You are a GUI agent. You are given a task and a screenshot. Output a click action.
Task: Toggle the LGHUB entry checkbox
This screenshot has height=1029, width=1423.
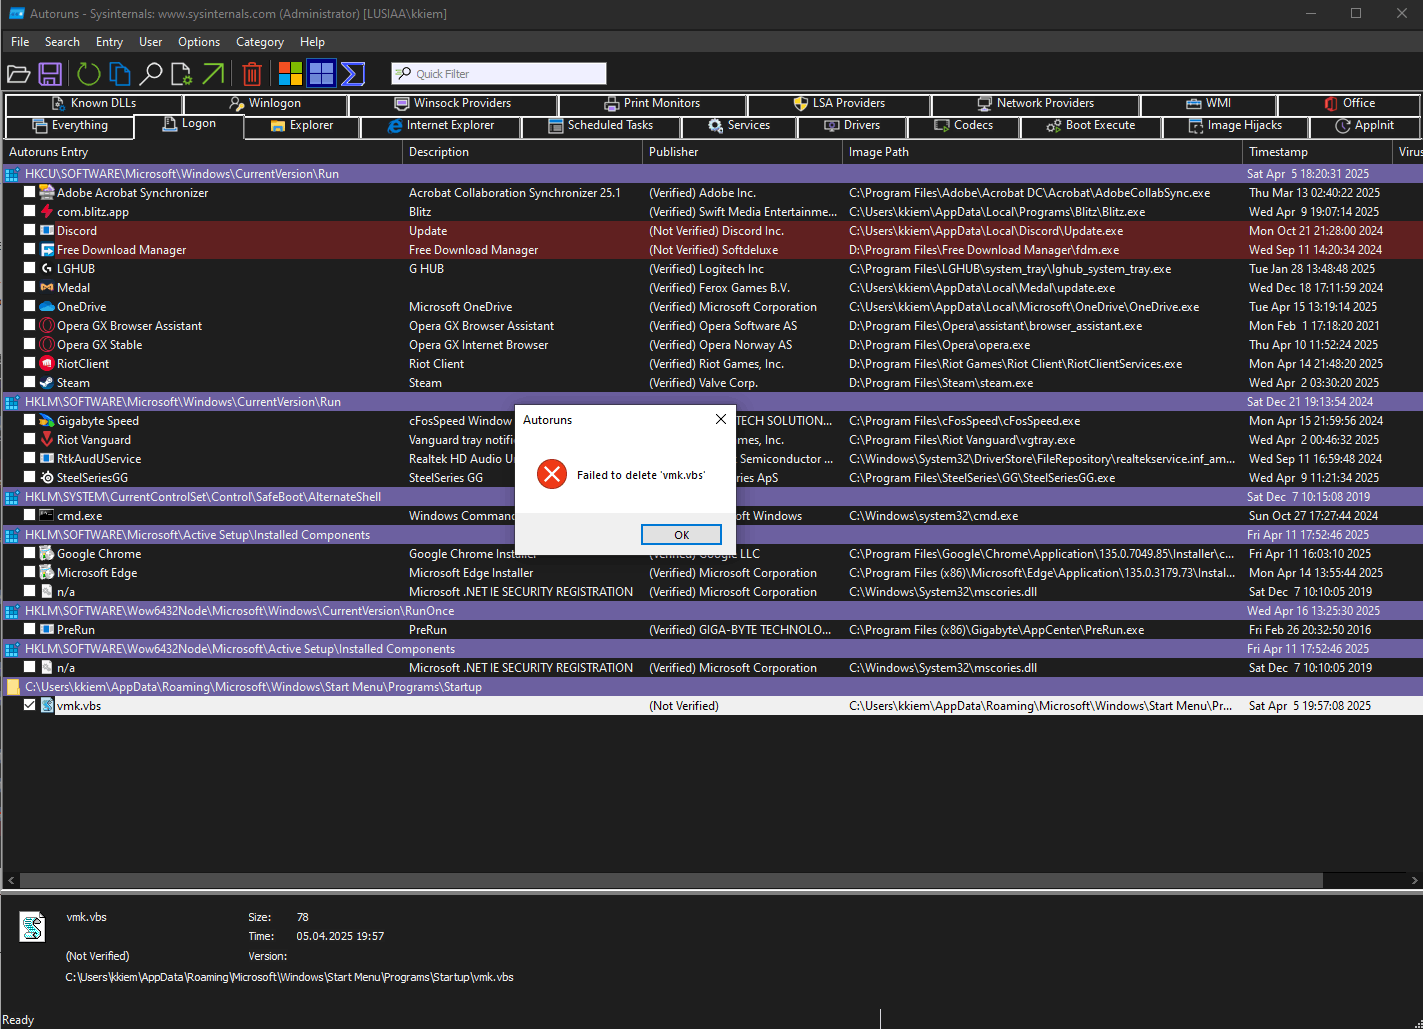click(x=30, y=268)
